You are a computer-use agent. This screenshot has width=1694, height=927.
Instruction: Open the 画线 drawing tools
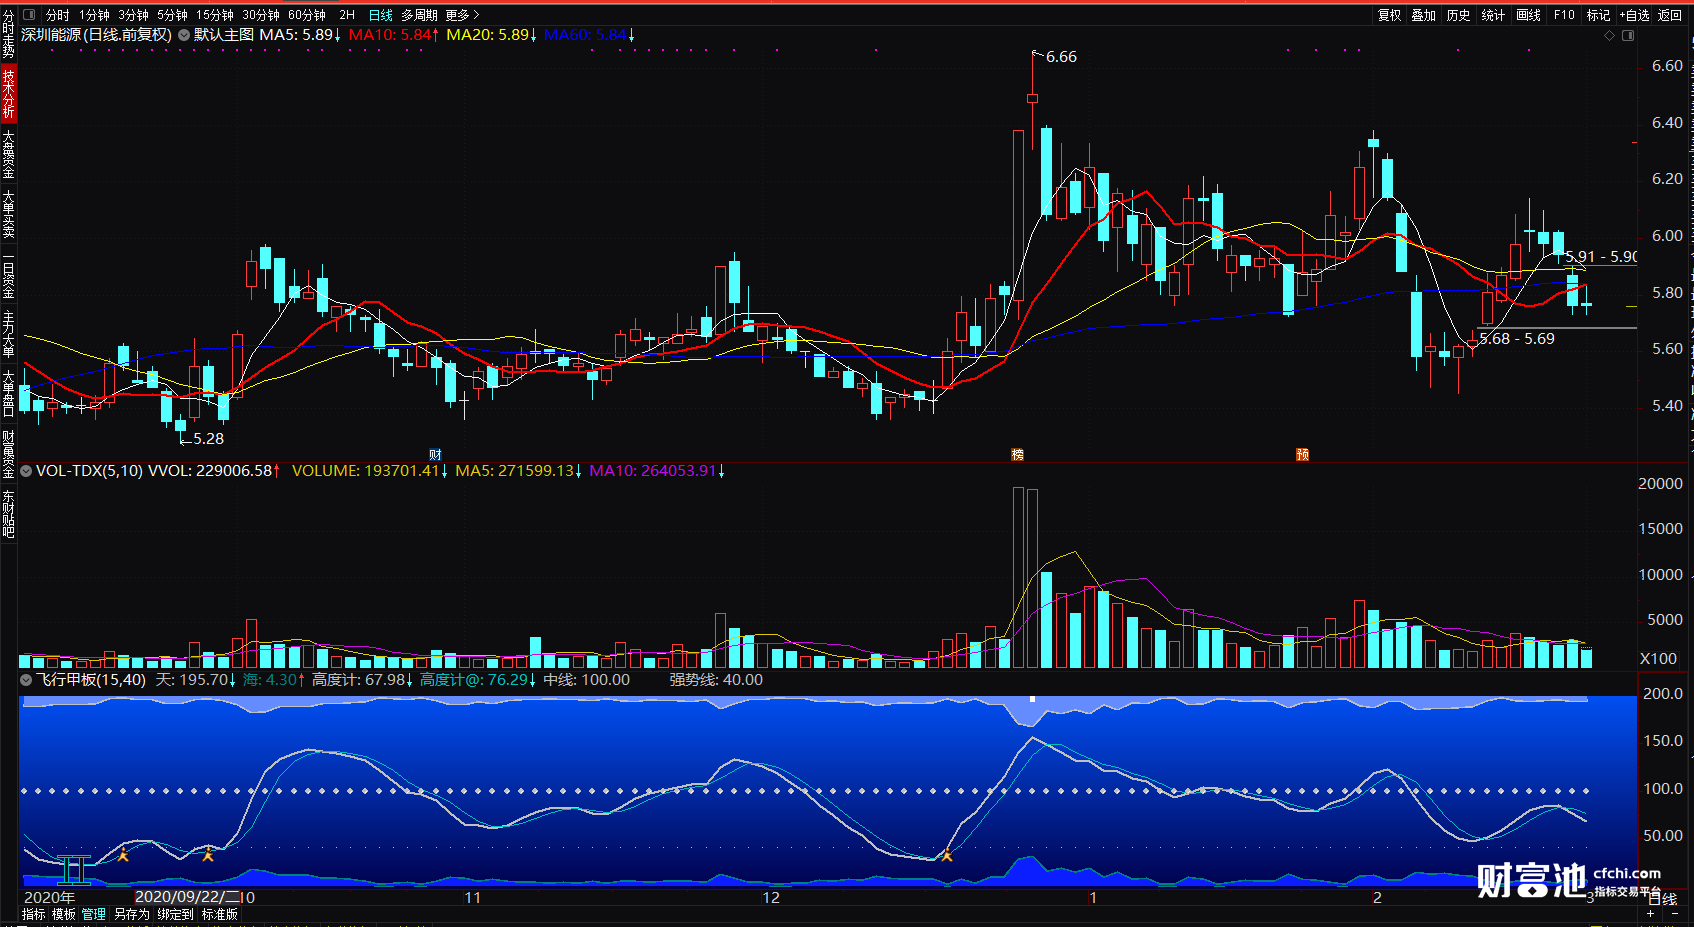pyautogui.click(x=1528, y=15)
